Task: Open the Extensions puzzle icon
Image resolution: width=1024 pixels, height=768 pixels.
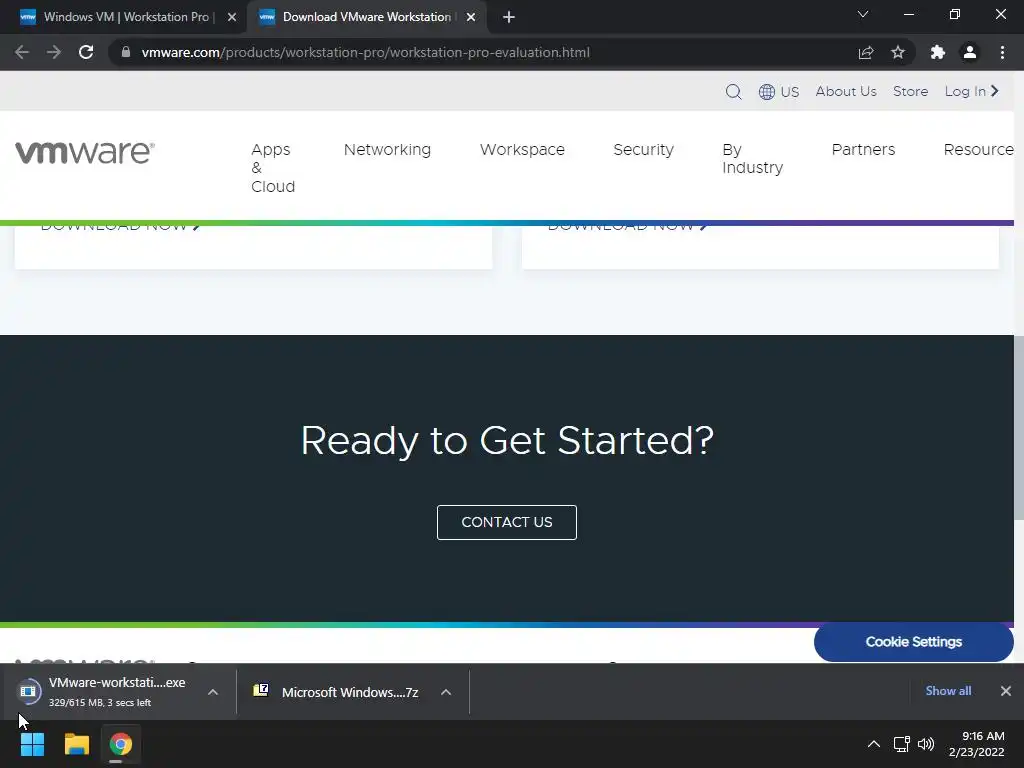Action: [x=938, y=52]
